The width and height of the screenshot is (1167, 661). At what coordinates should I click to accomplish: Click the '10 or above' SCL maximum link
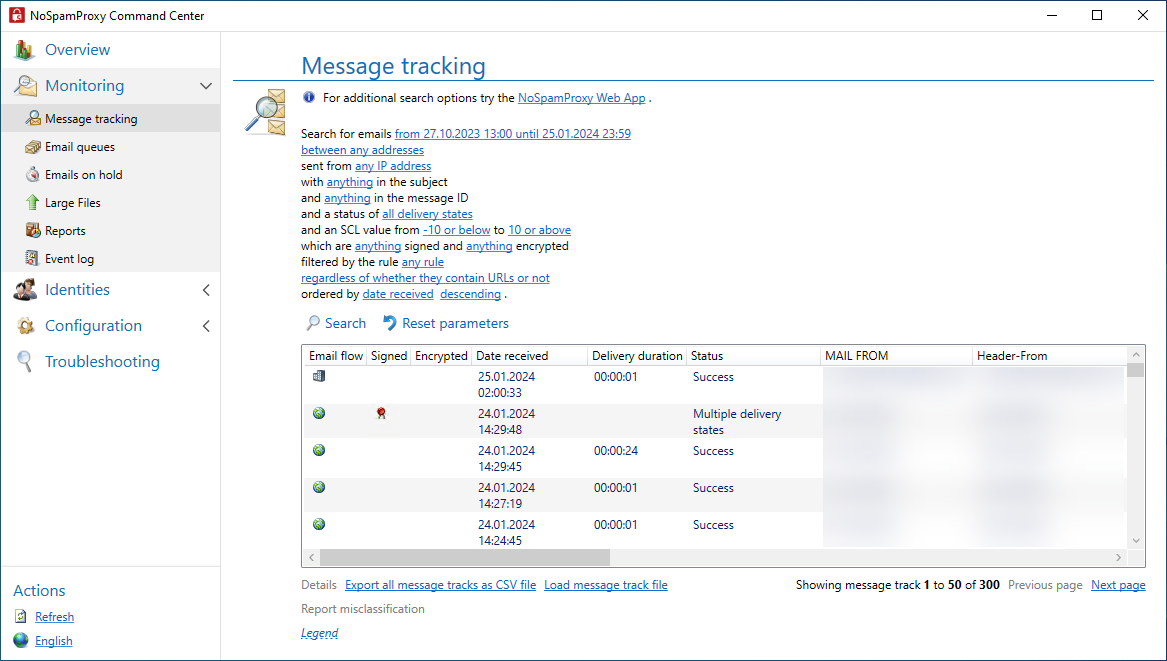540,230
